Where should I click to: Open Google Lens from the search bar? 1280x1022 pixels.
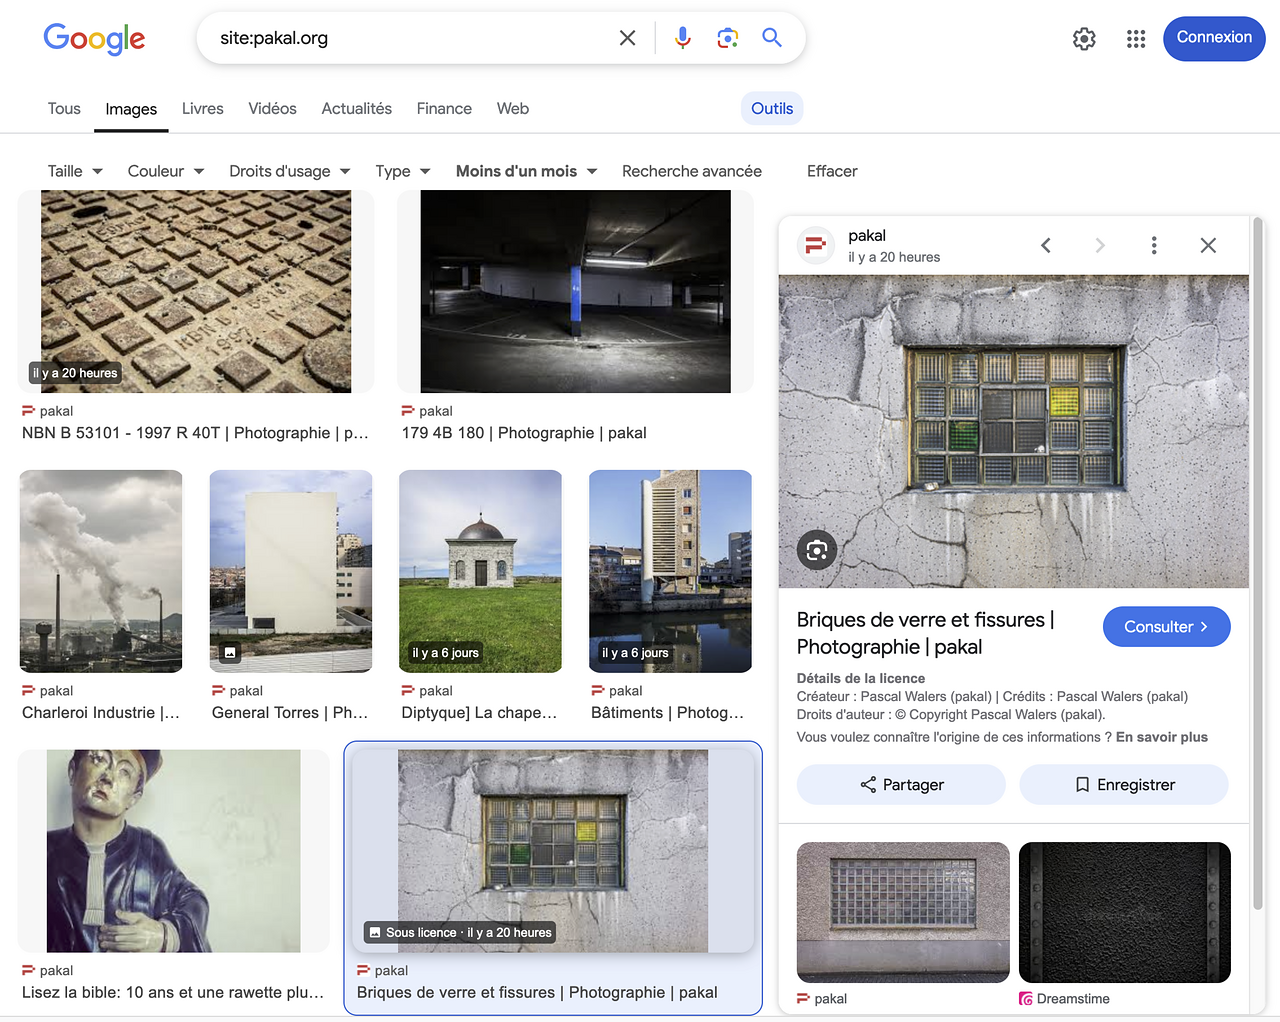coord(727,37)
